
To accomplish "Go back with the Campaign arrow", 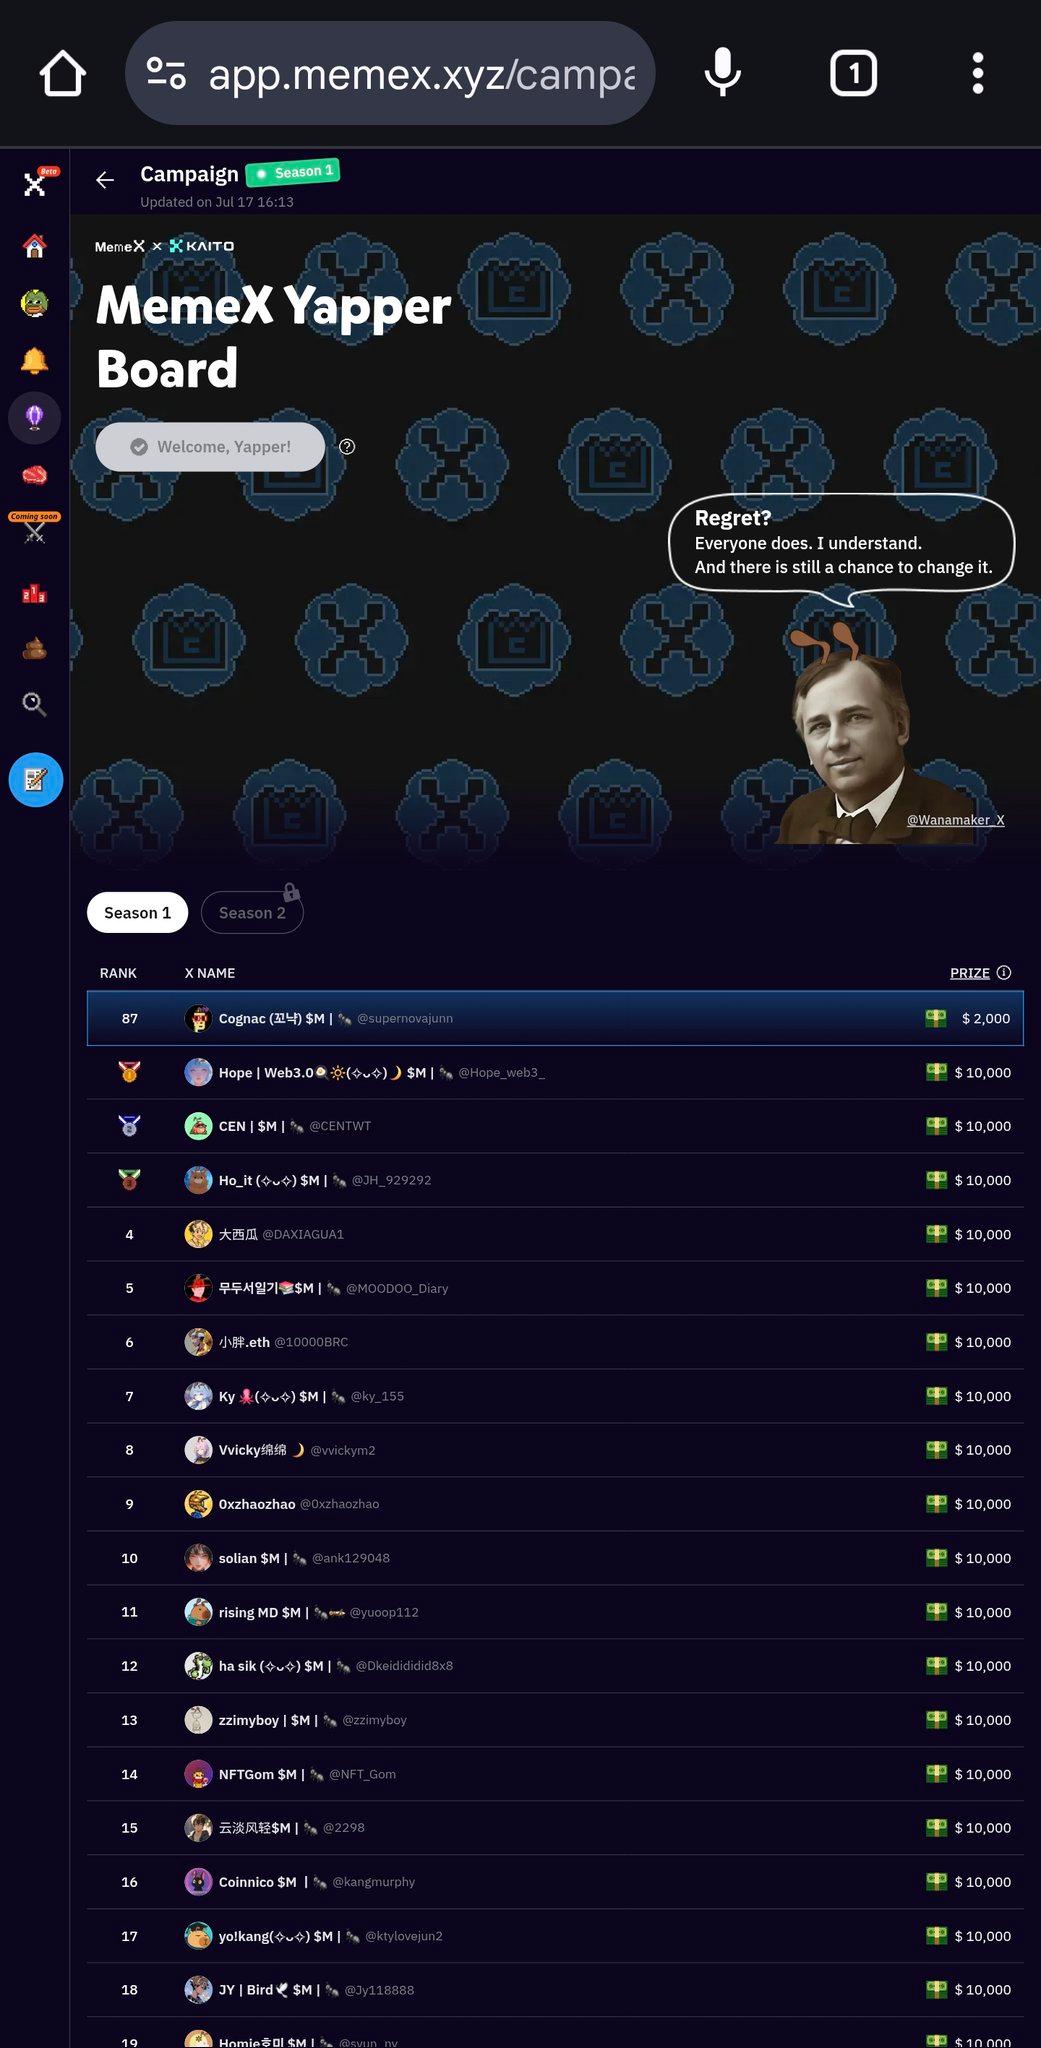I will coord(105,180).
